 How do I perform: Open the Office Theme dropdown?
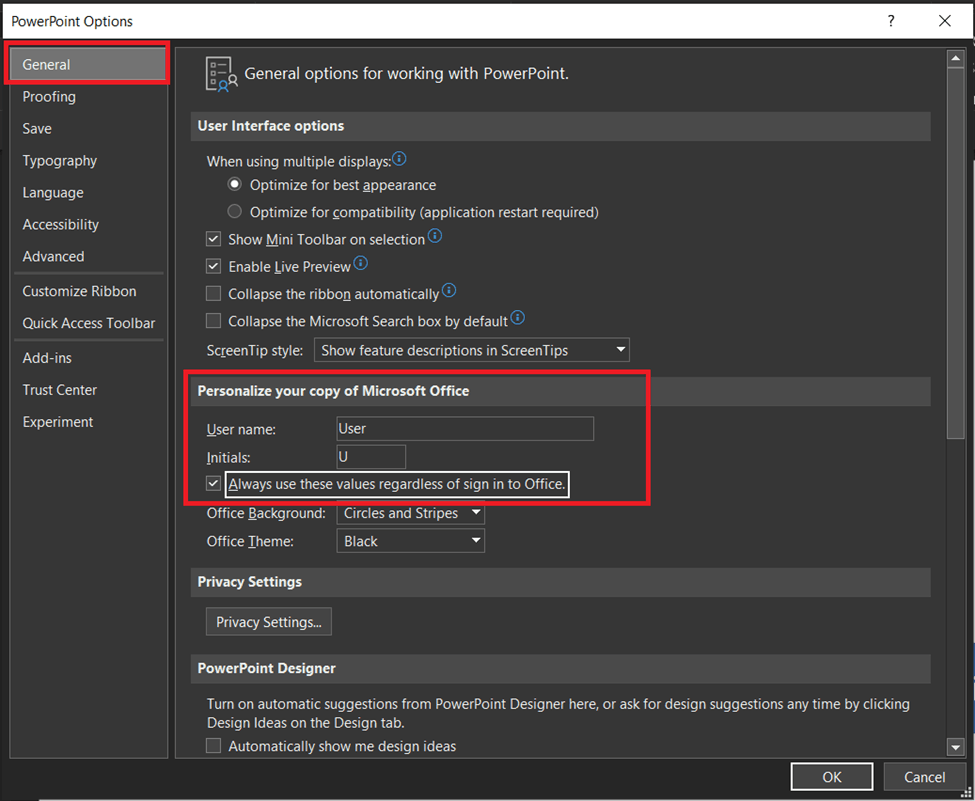pos(410,541)
